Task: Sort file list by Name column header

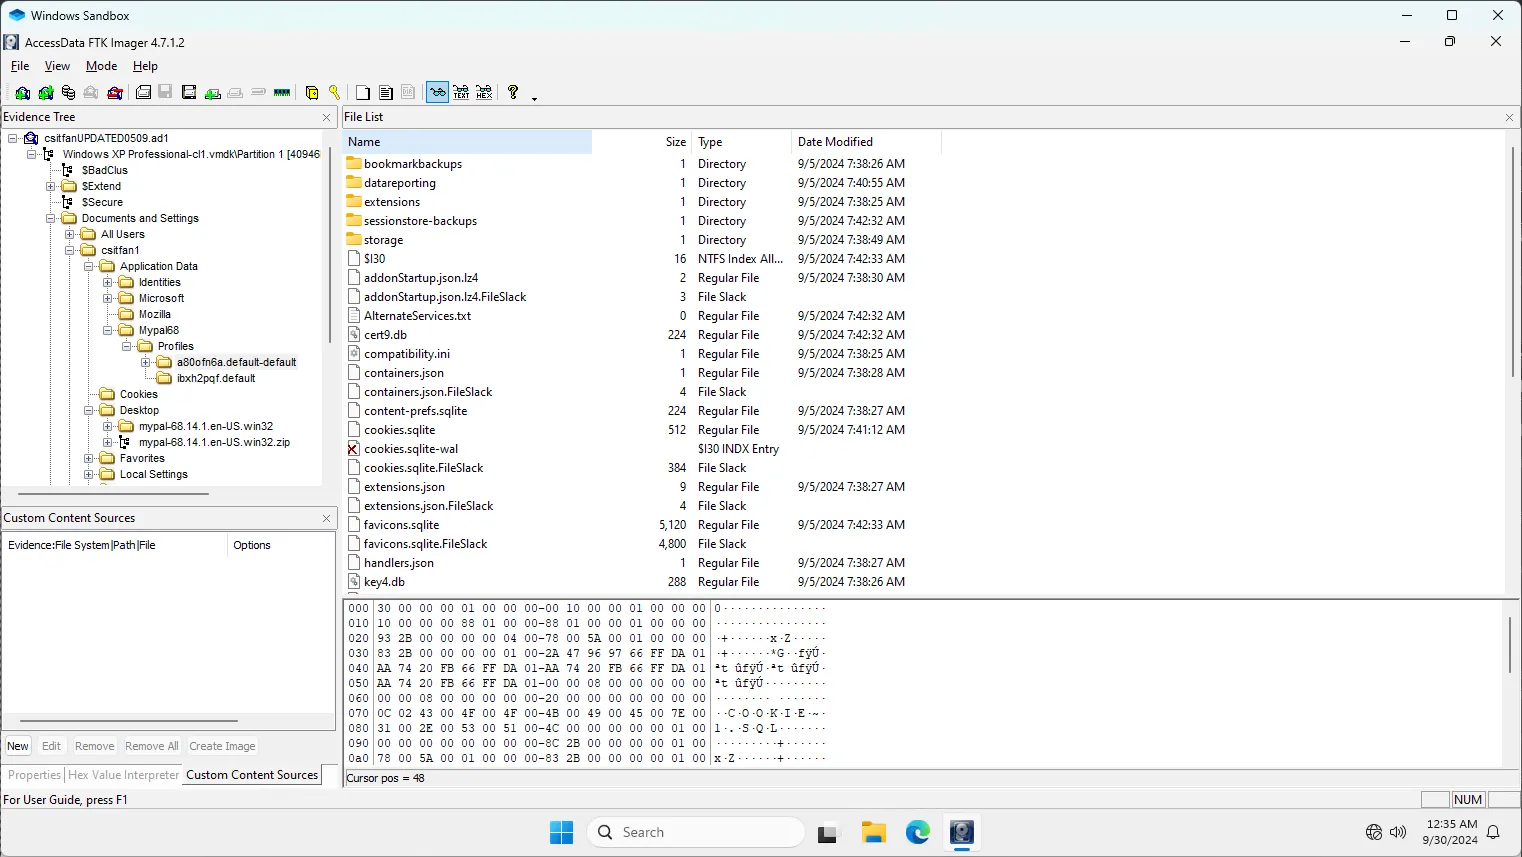Action: [x=467, y=142]
